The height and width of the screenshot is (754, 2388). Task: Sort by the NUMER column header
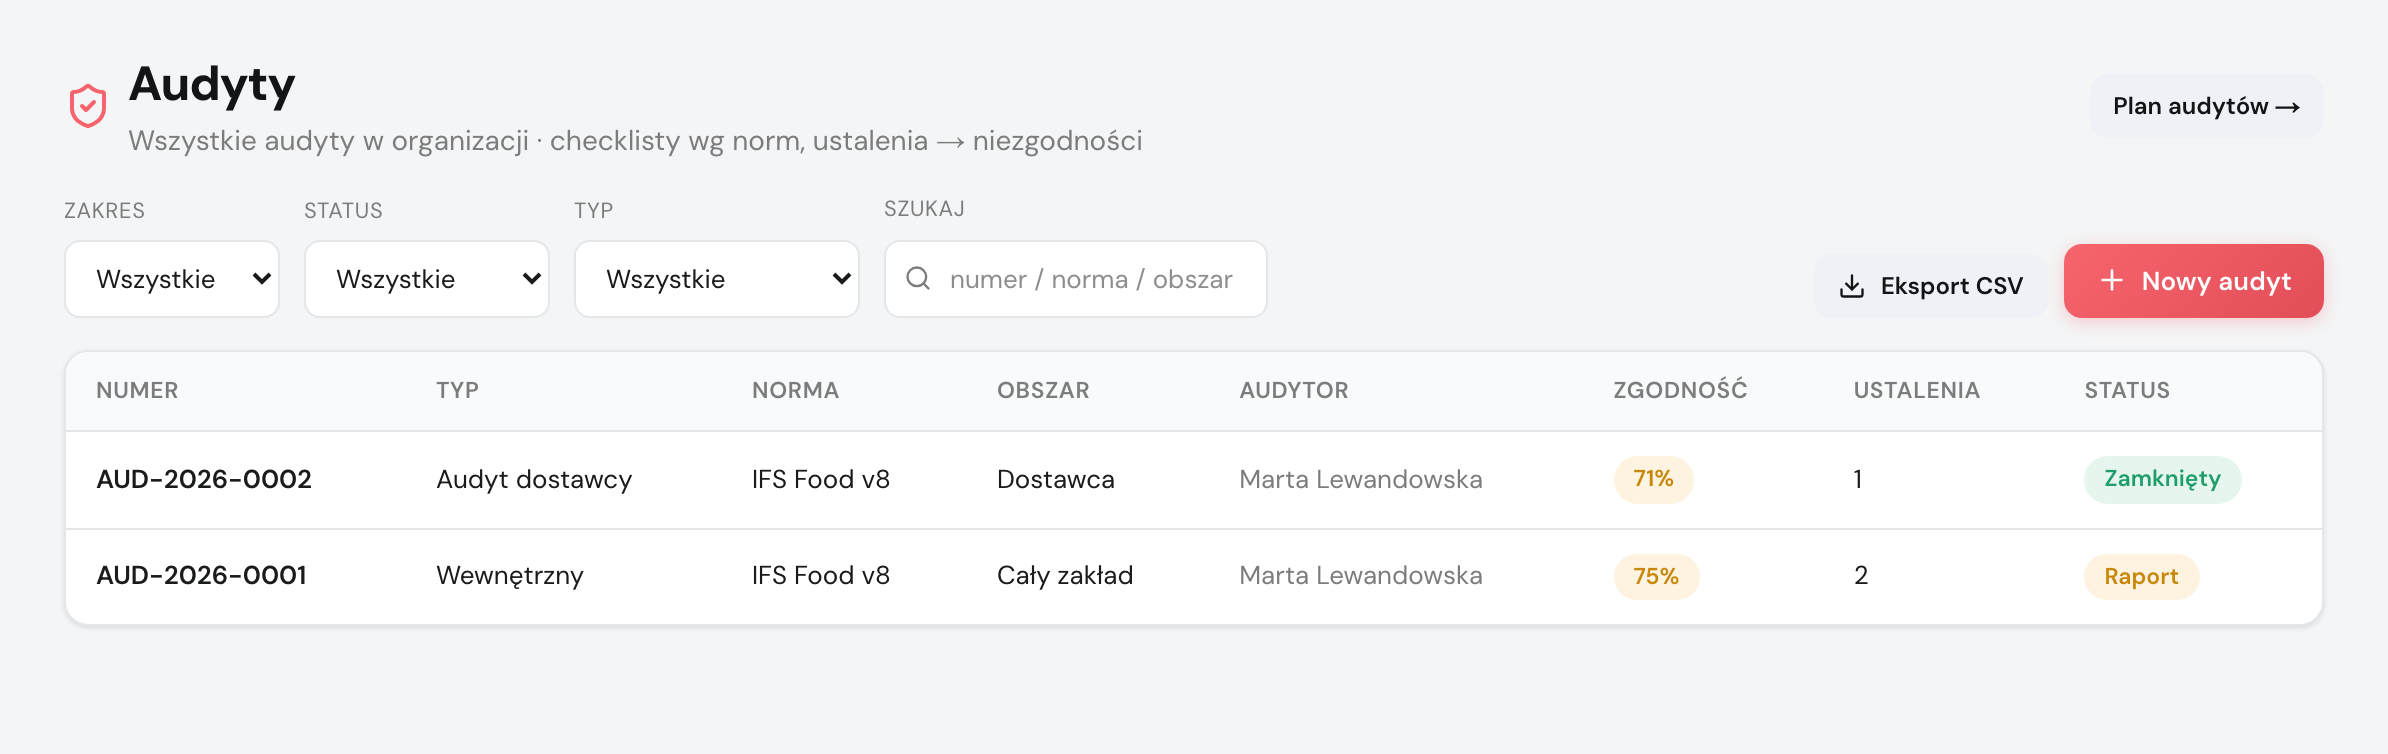(x=137, y=390)
